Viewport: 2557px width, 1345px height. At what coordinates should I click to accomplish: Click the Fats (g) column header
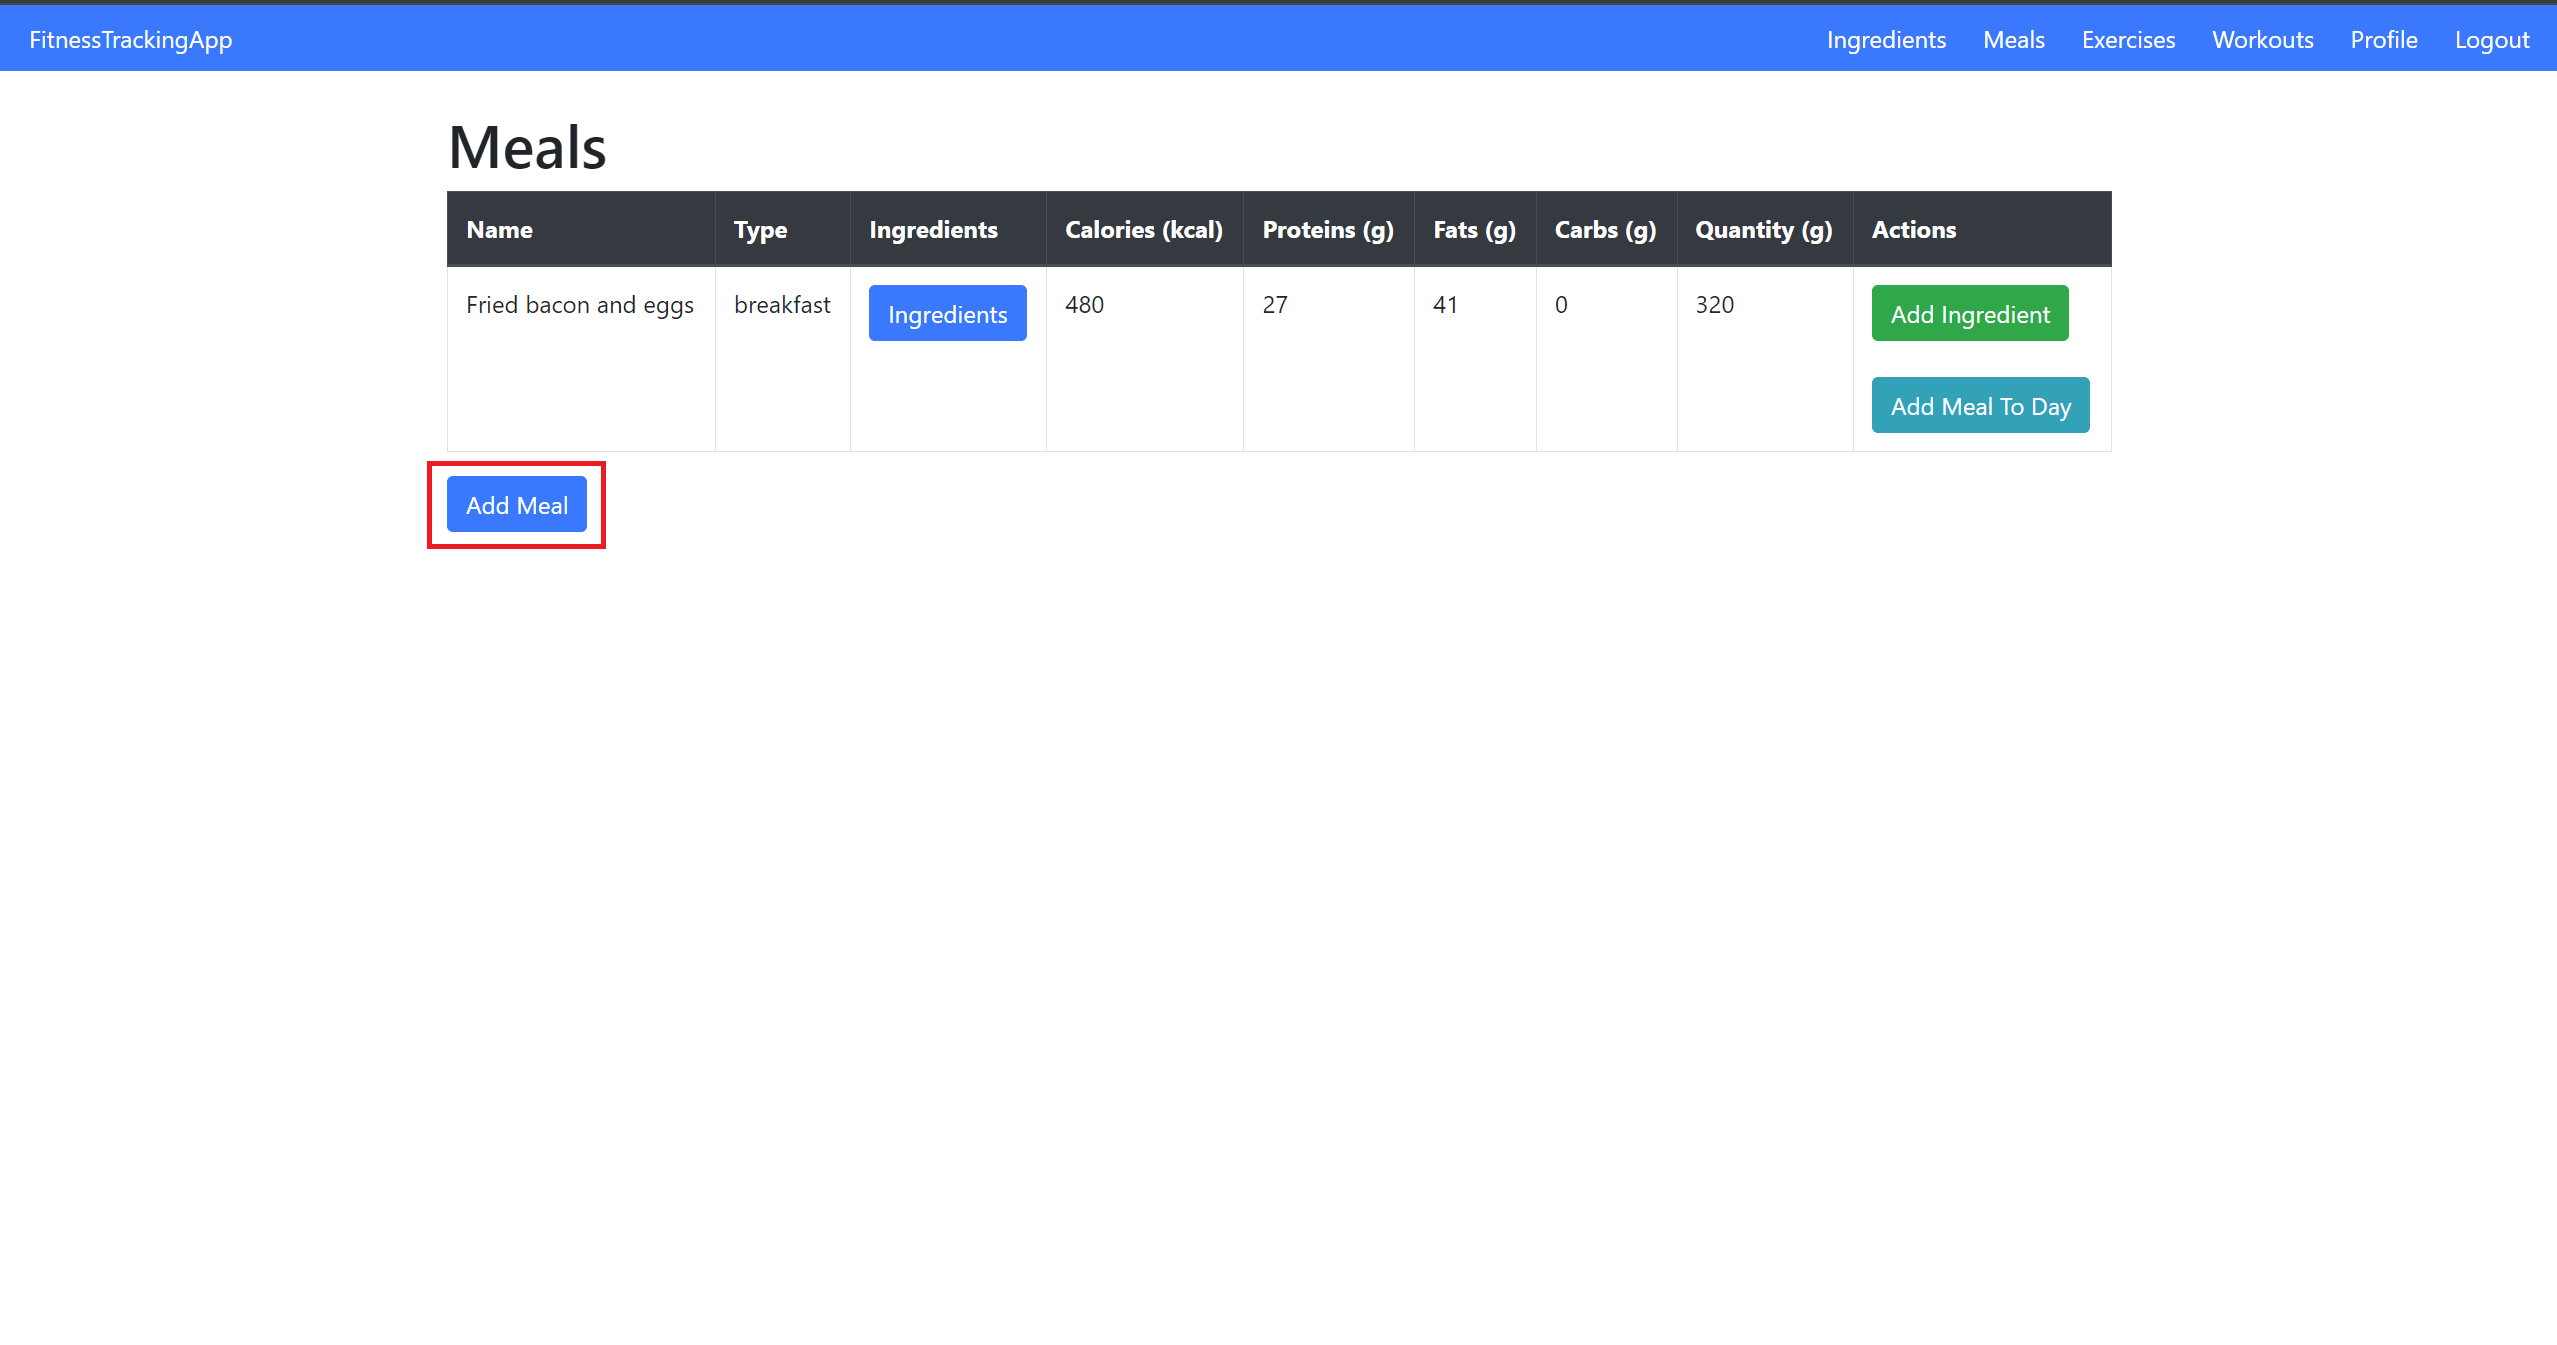1473,230
